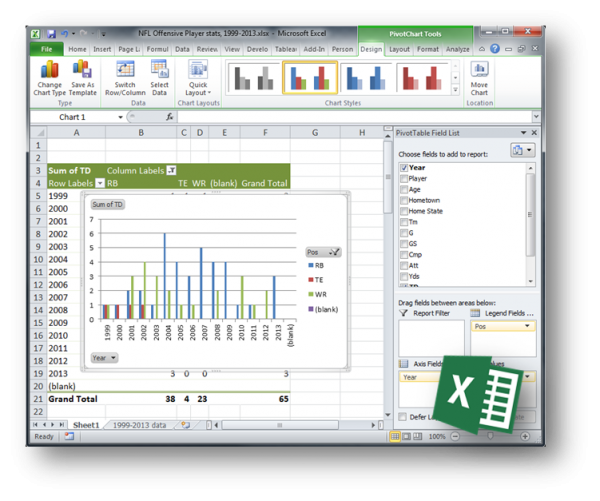Screen dimensions: 600x501
Task: Select column G header
Action: click(x=315, y=133)
